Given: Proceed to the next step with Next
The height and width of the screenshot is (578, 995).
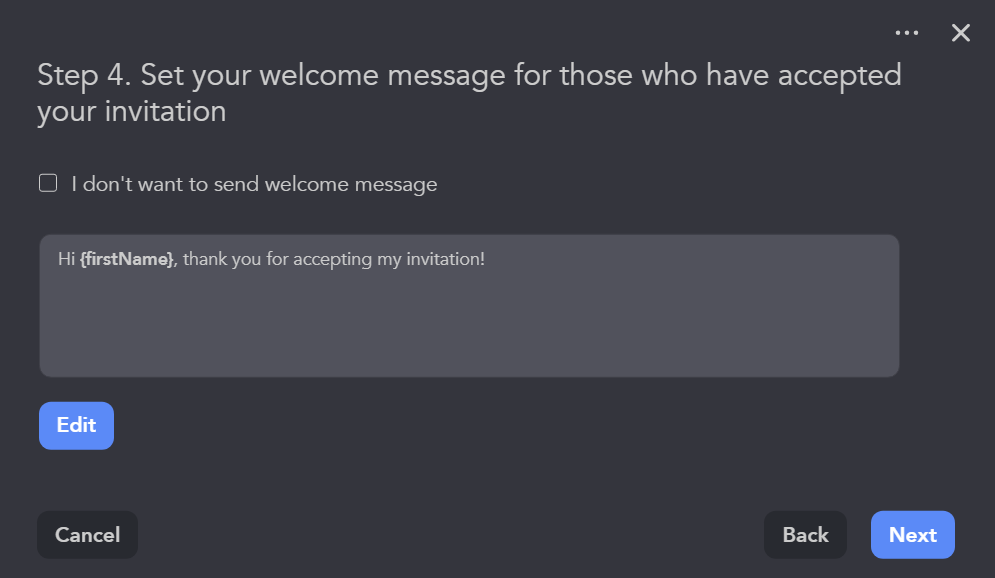Looking at the screenshot, I should coord(912,534).
